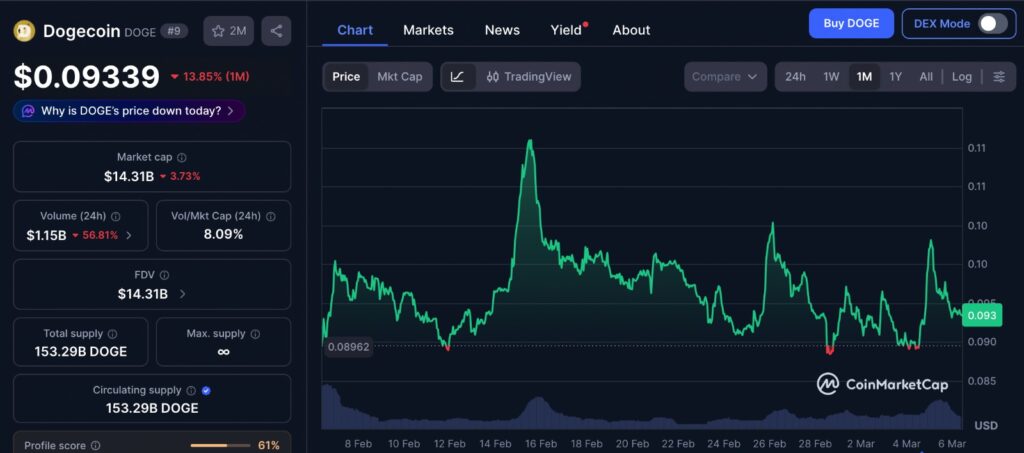Show Profile score info icon
This screenshot has height=453, width=1024.
coord(95,446)
